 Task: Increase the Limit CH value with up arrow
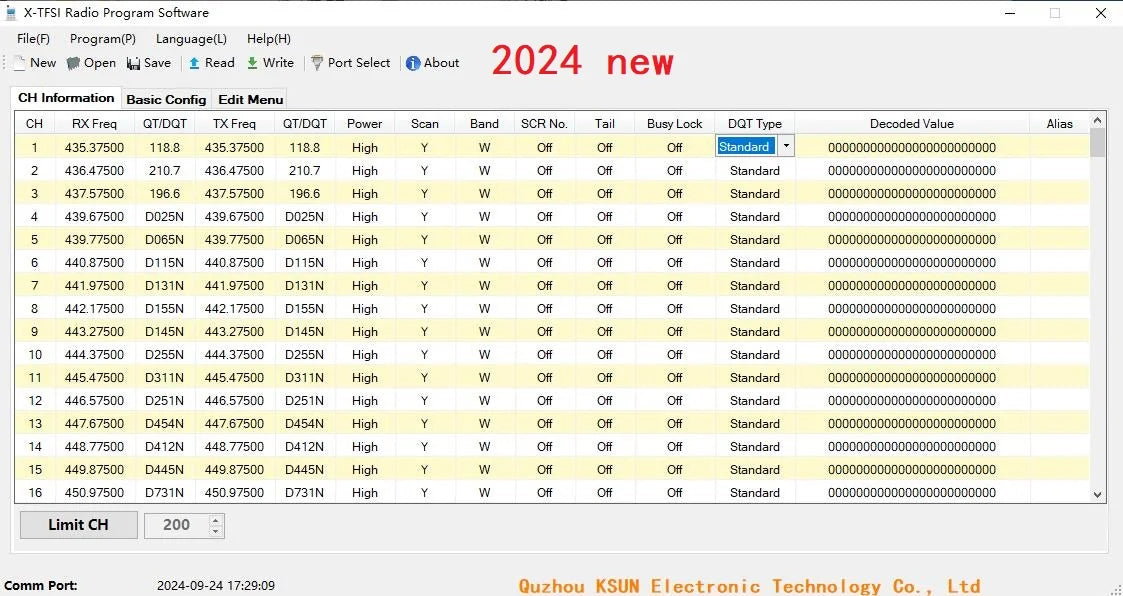(x=216, y=520)
